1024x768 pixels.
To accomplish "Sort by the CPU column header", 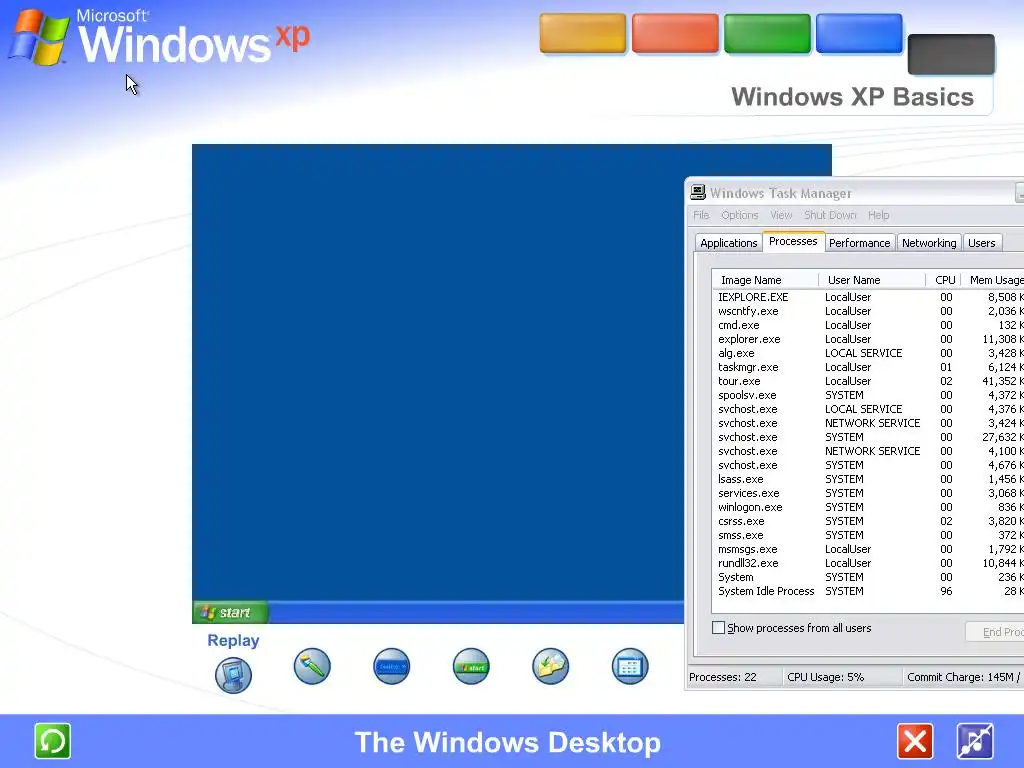I will coord(944,280).
